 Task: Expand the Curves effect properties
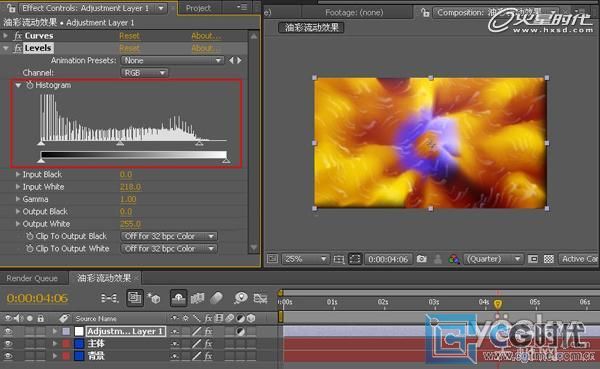click(5, 36)
